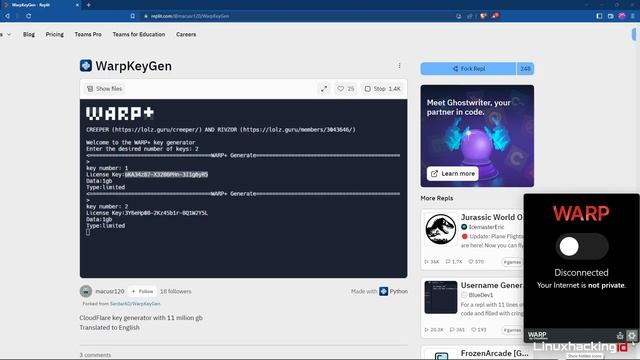Viewport: 640px width, 360px height.
Task: Stop the running repl
Action: (382, 89)
